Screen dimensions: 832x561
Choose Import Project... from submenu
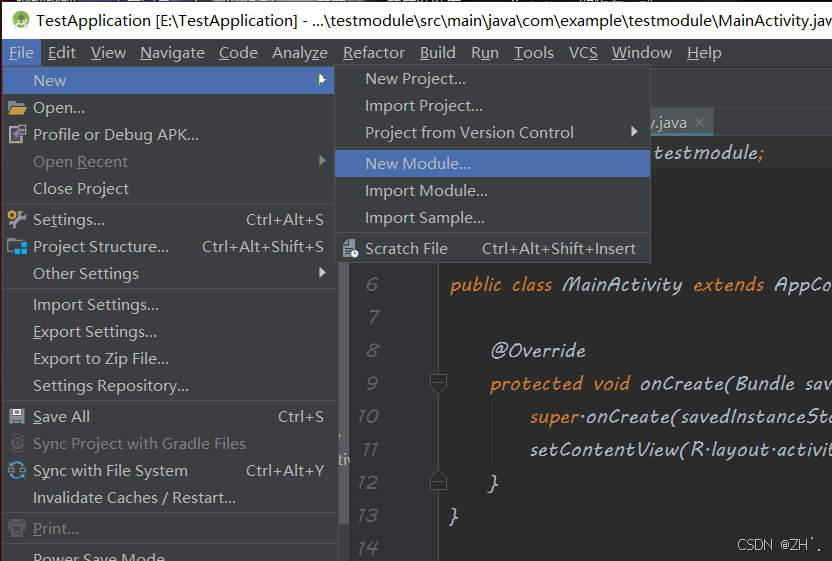coord(492,106)
